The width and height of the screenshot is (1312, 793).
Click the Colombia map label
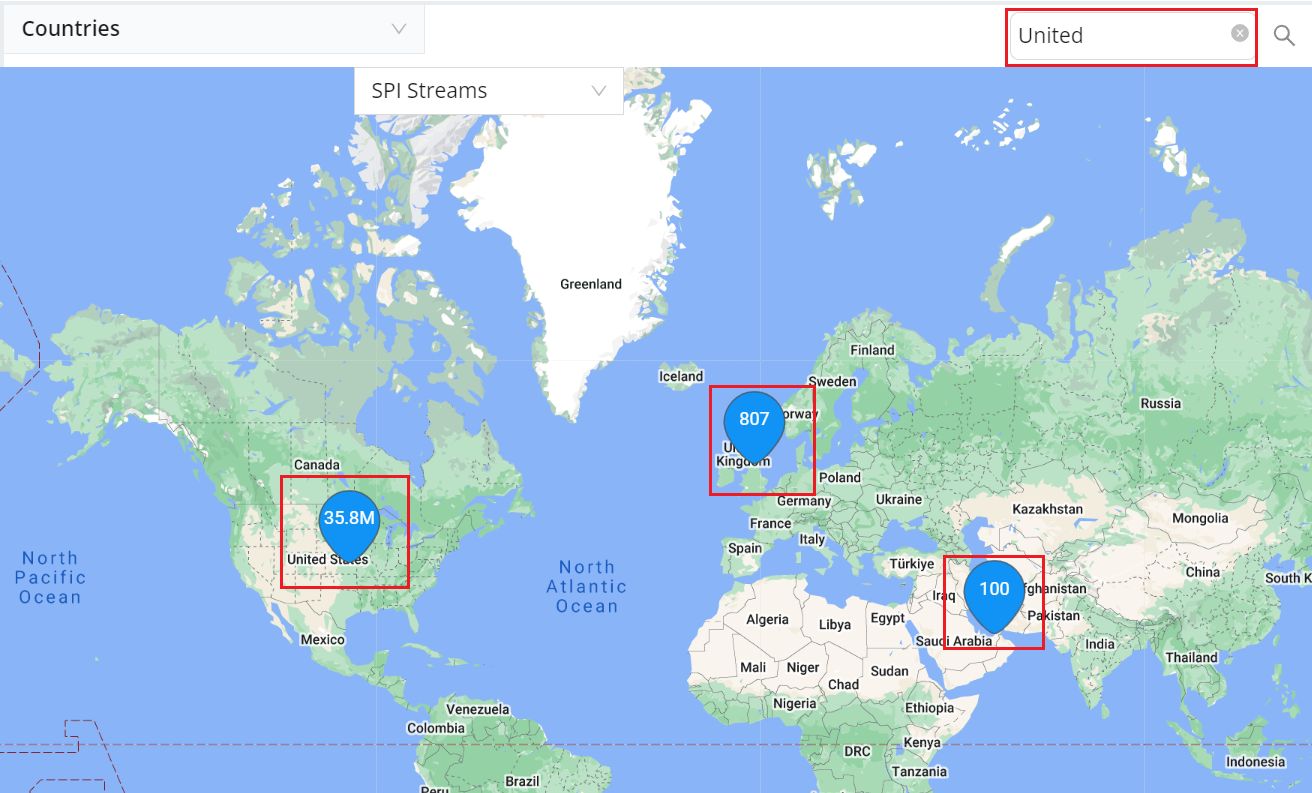(x=436, y=729)
